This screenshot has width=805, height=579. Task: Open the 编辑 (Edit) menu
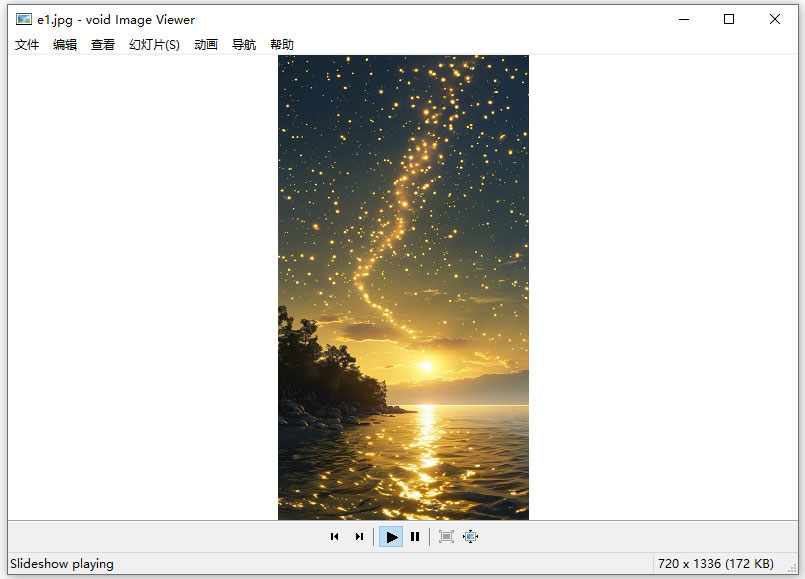[65, 44]
